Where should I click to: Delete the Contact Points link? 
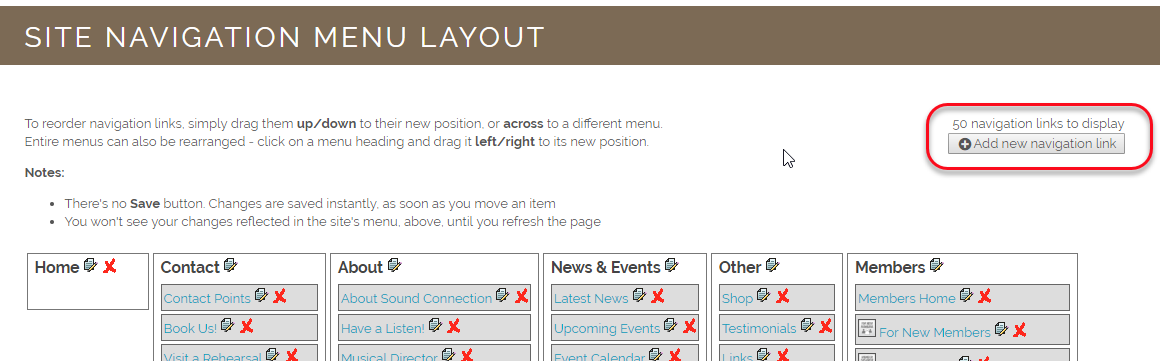pos(280,296)
